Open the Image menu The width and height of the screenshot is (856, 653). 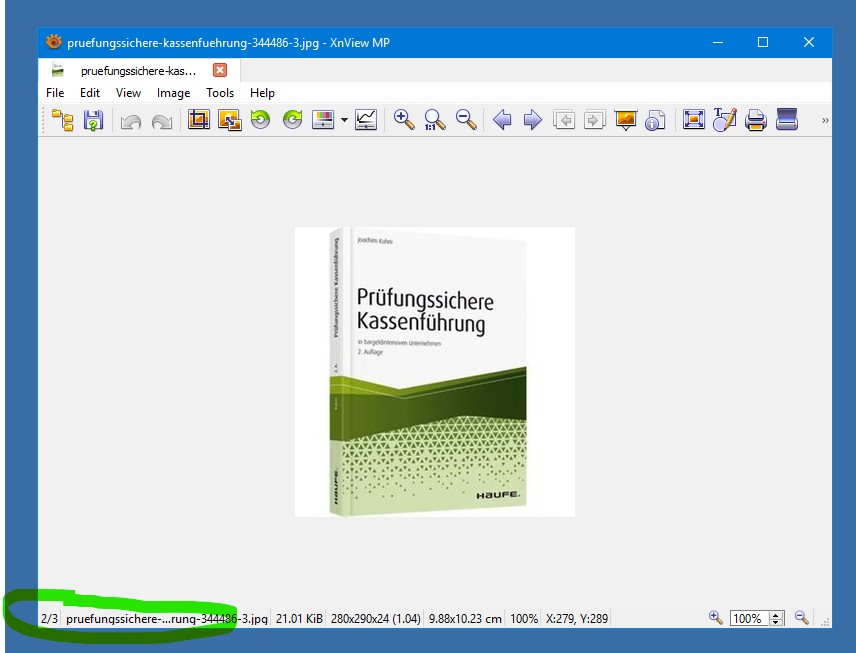coord(173,93)
